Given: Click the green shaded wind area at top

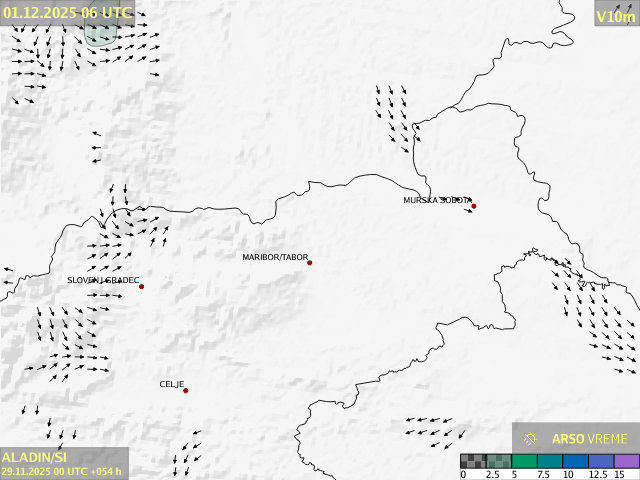Looking at the screenshot, I should pos(100,35).
